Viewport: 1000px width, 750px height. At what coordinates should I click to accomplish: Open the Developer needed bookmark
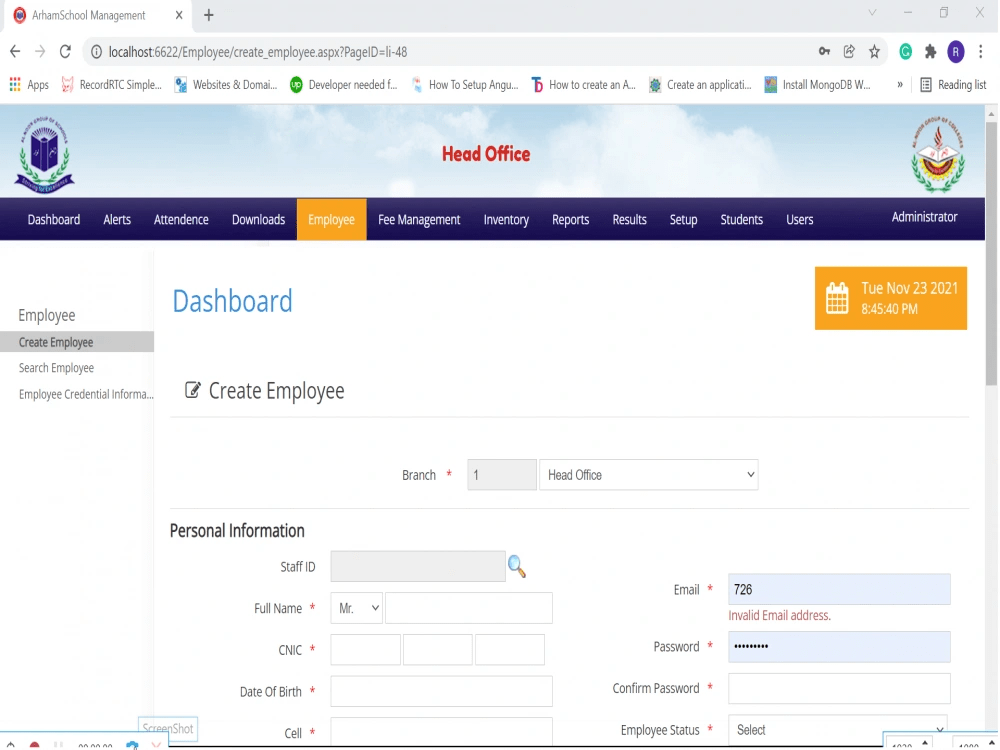coord(343,85)
